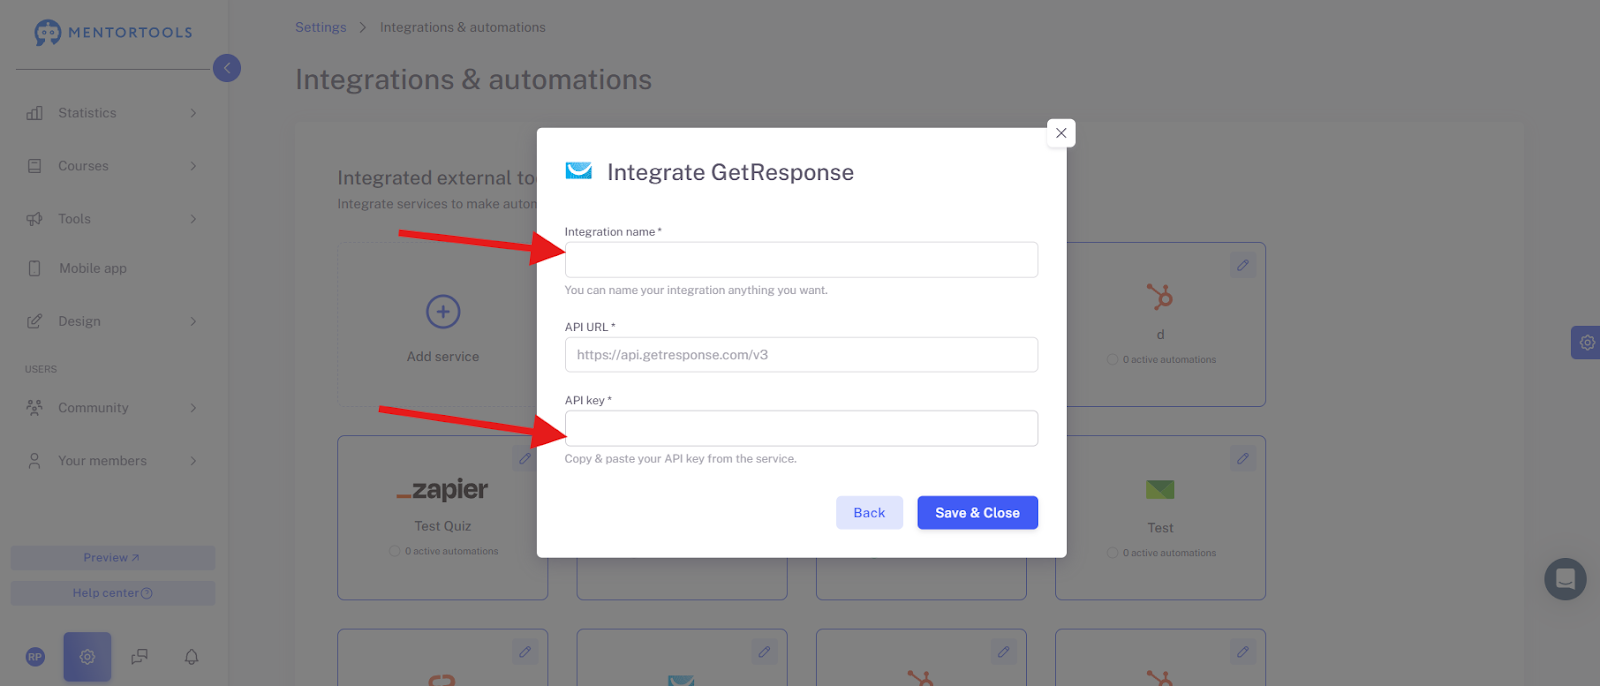Edit the Test integration card pencil

point(1243,459)
